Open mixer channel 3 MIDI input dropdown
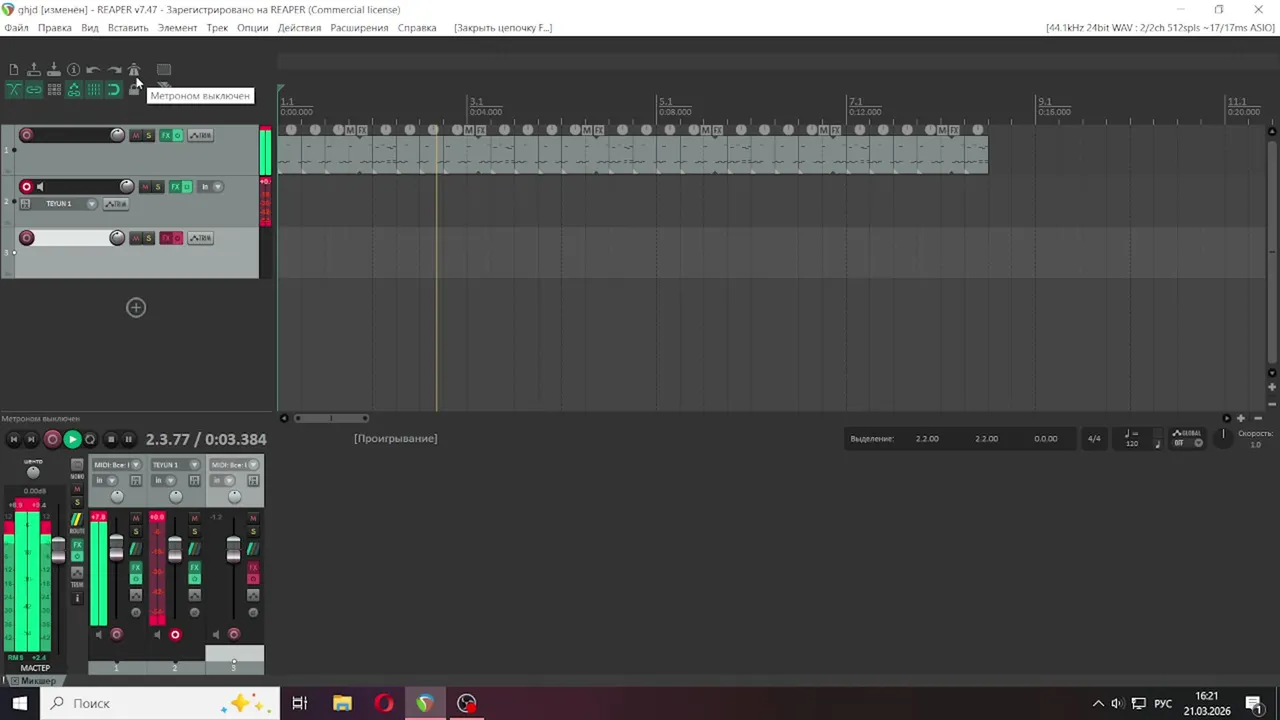 coord(235,465)
